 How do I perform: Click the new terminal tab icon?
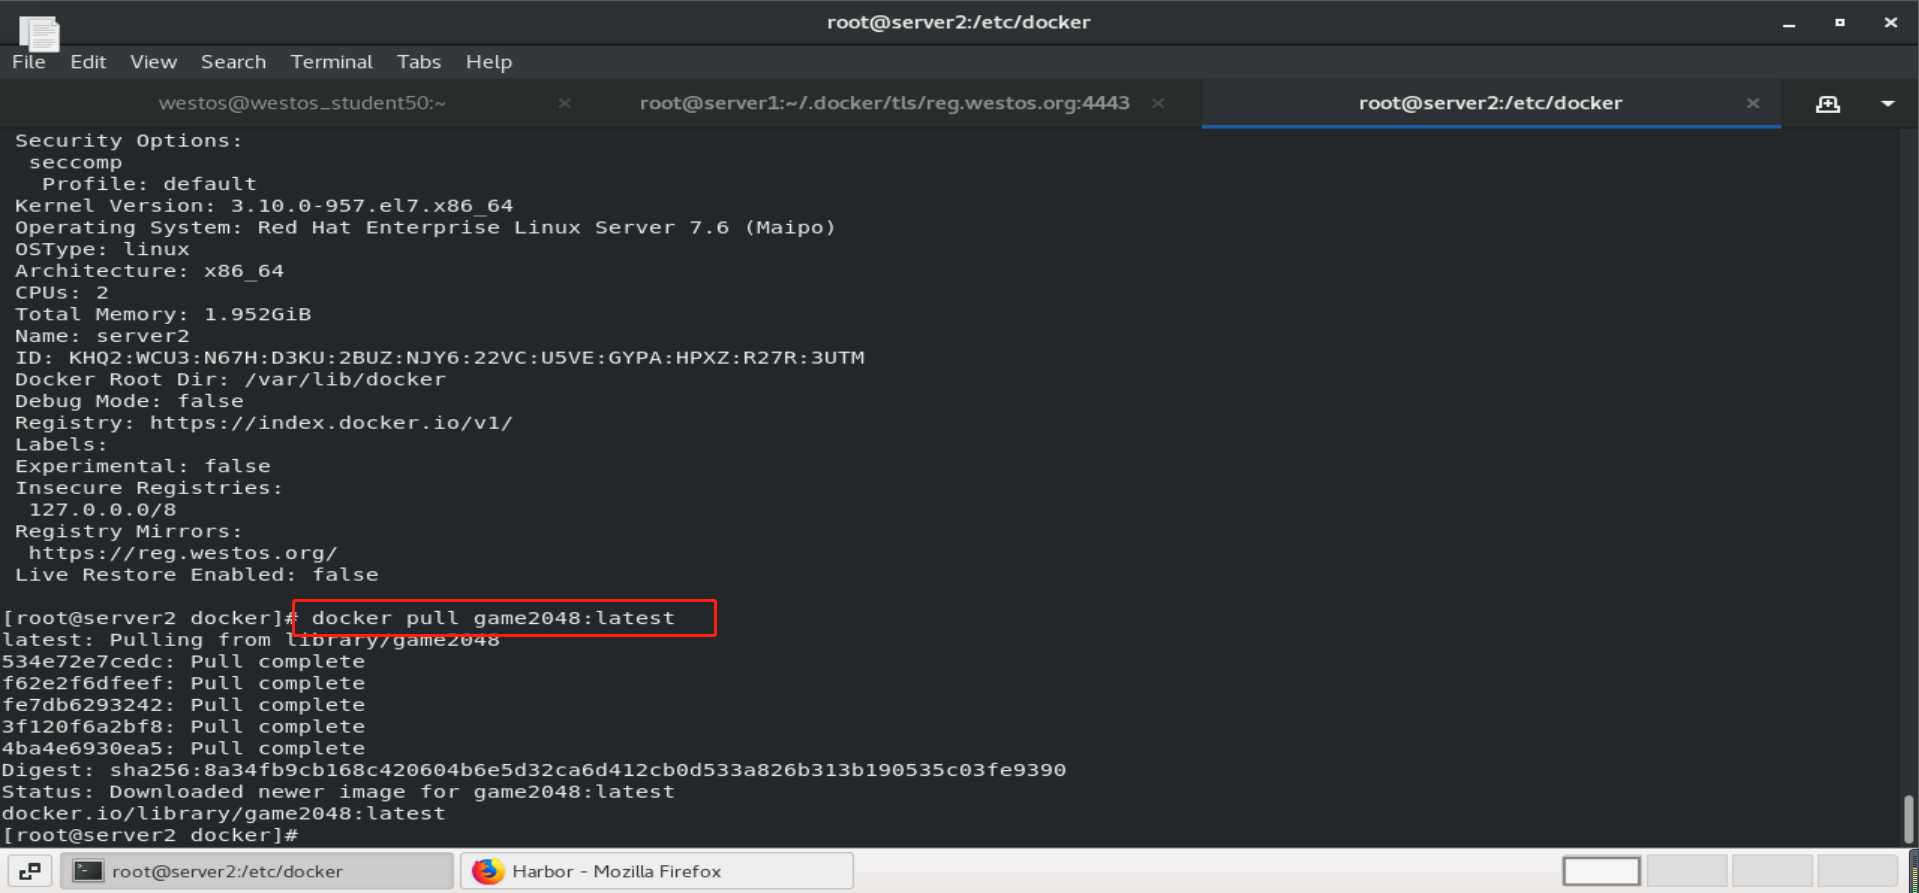pos(1827,104)
